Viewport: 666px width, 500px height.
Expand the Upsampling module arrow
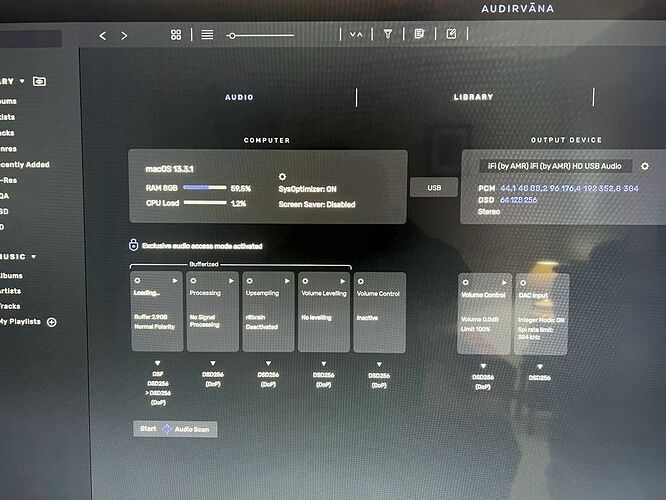[x=287, y=281]
